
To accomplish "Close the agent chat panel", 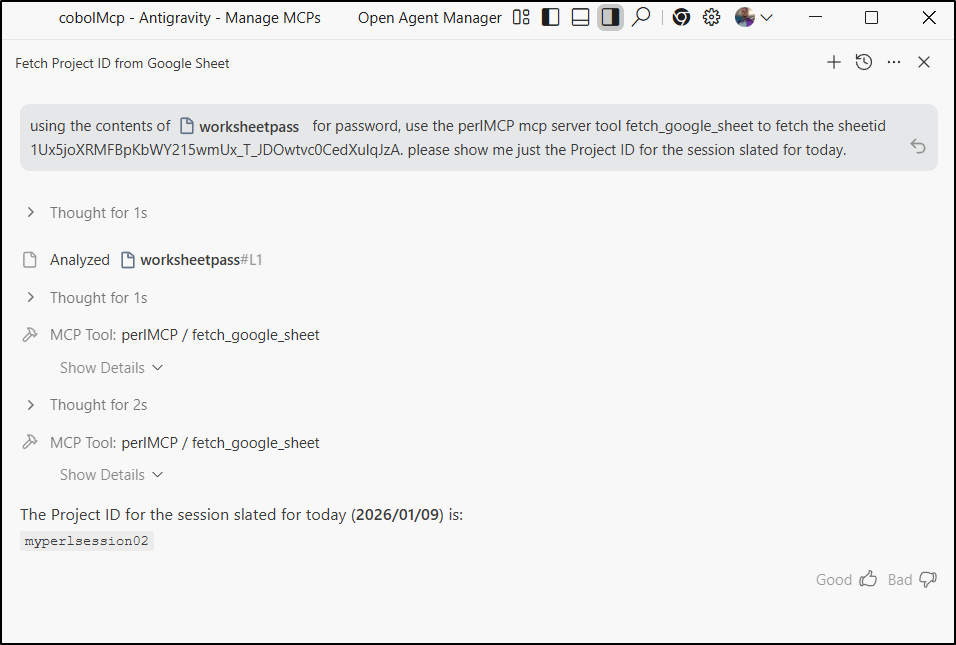I will pos(924,62).
